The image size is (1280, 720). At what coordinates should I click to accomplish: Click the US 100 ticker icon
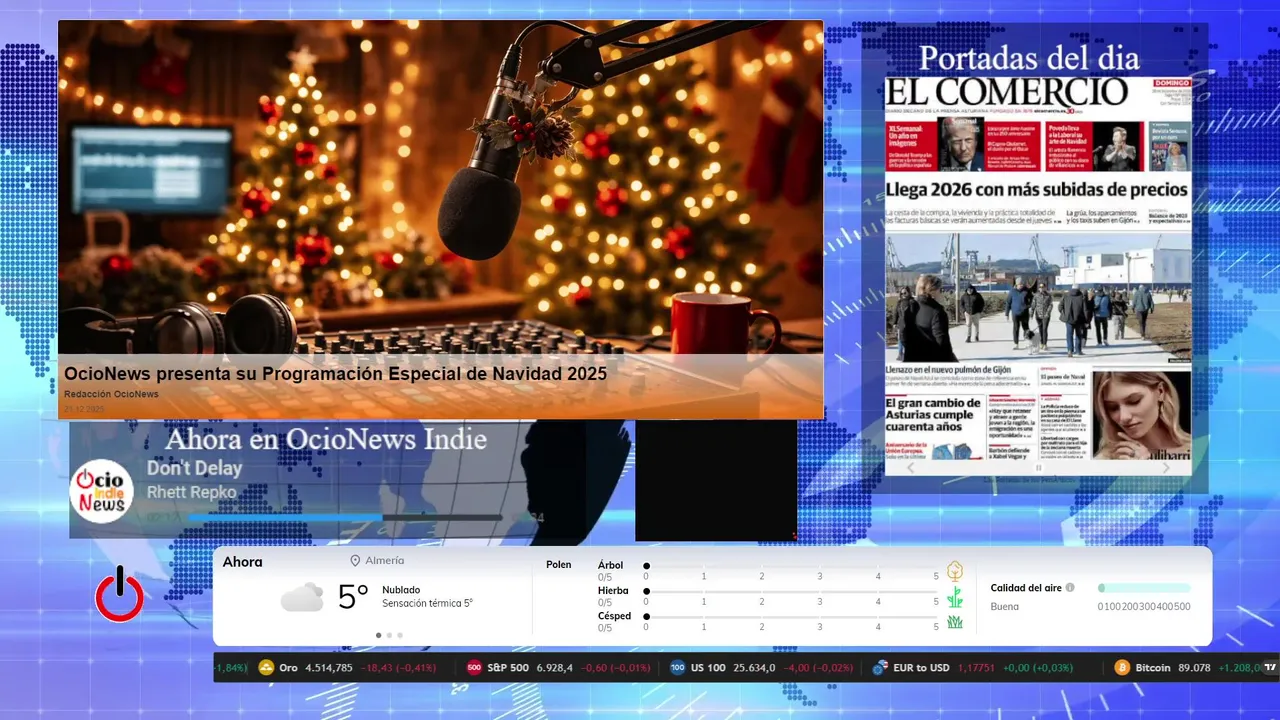(x=678, y=668)
